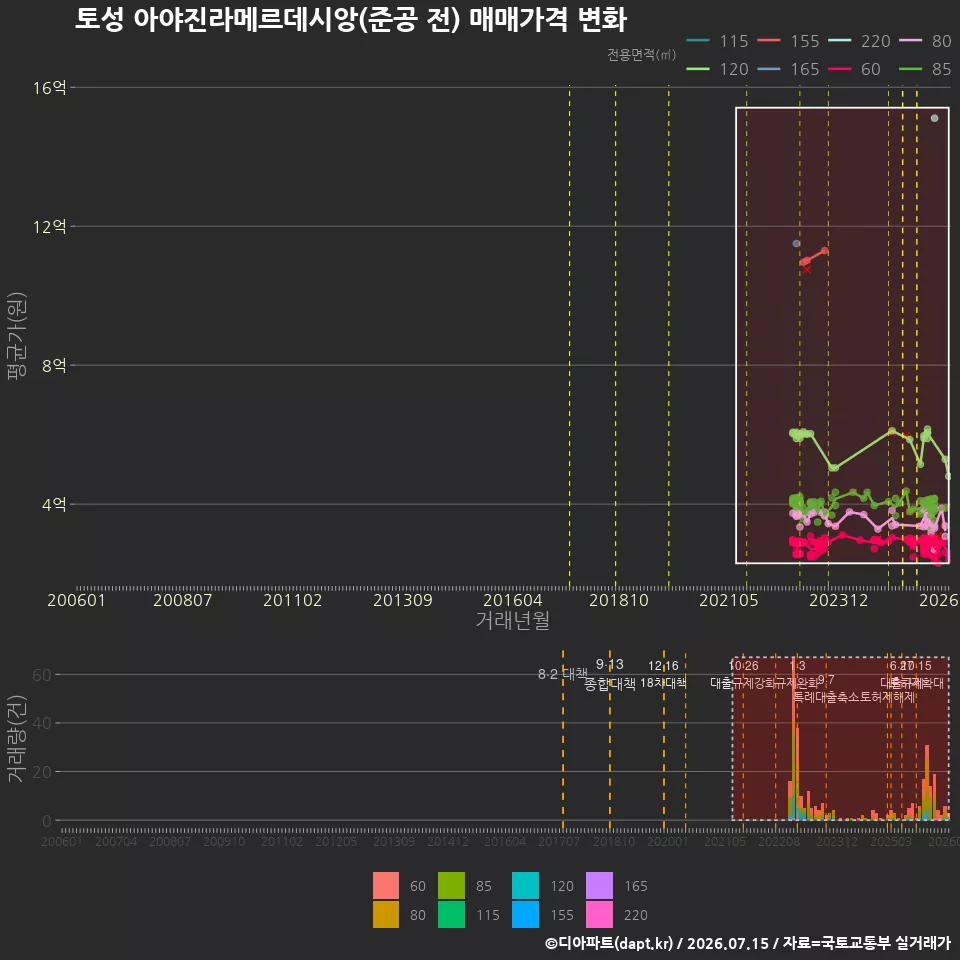Click the olive-green 85 bar legend swatch
This screenshot has width=960, height=960.
451,885
